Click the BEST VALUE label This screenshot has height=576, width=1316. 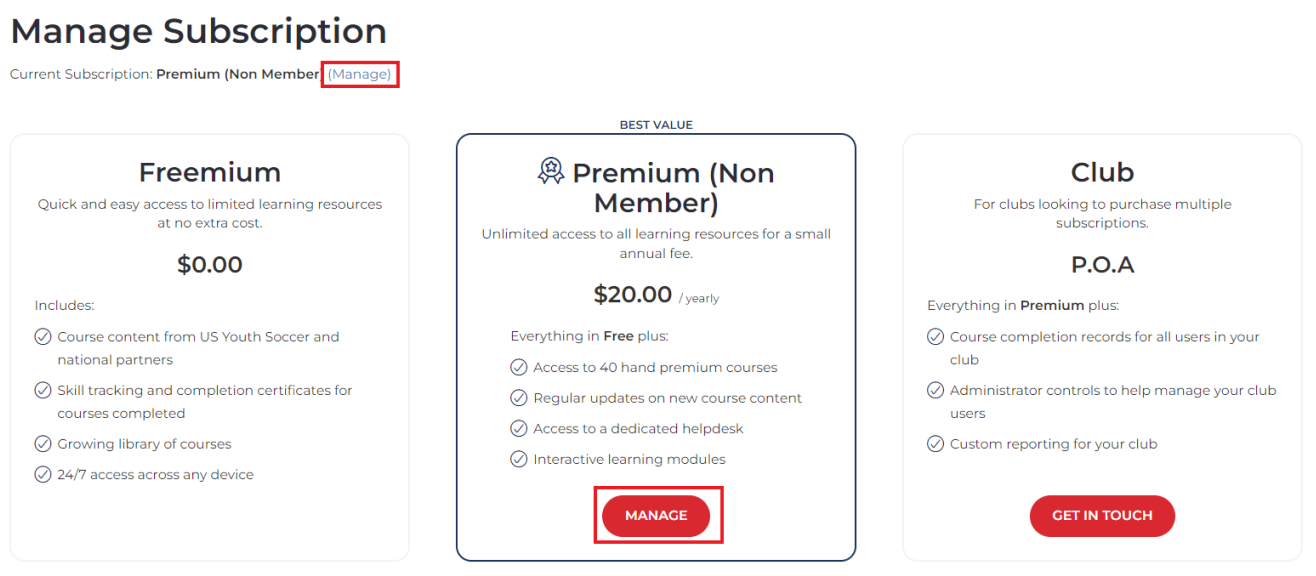656,125
